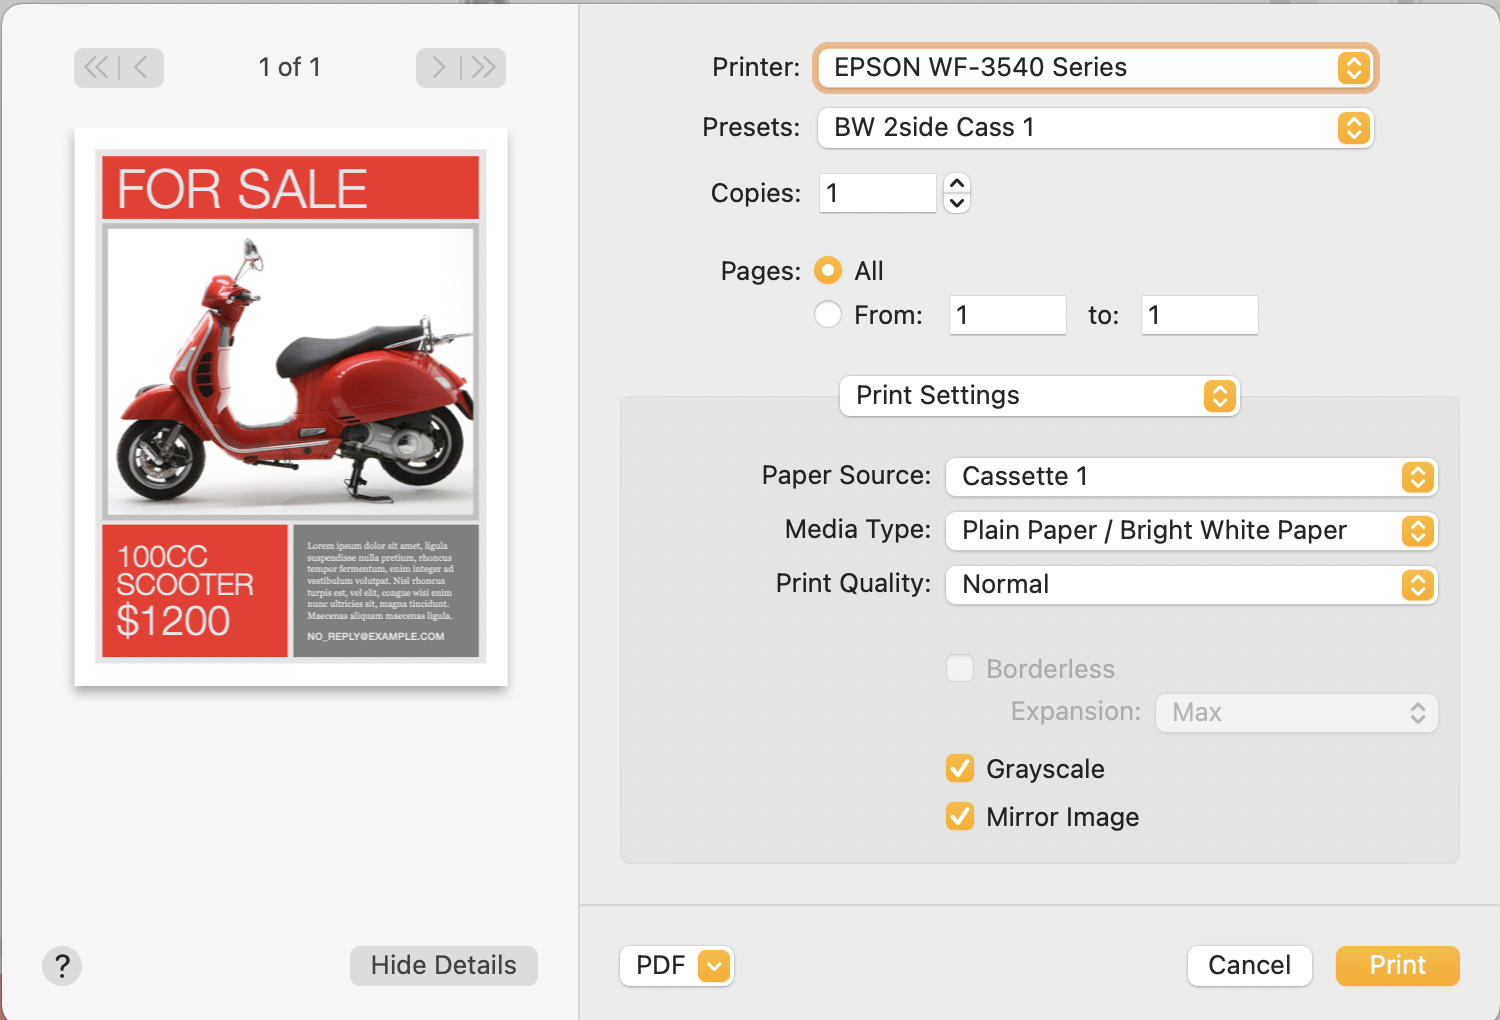
Task: Click the to page number field
Action: 1200,315
